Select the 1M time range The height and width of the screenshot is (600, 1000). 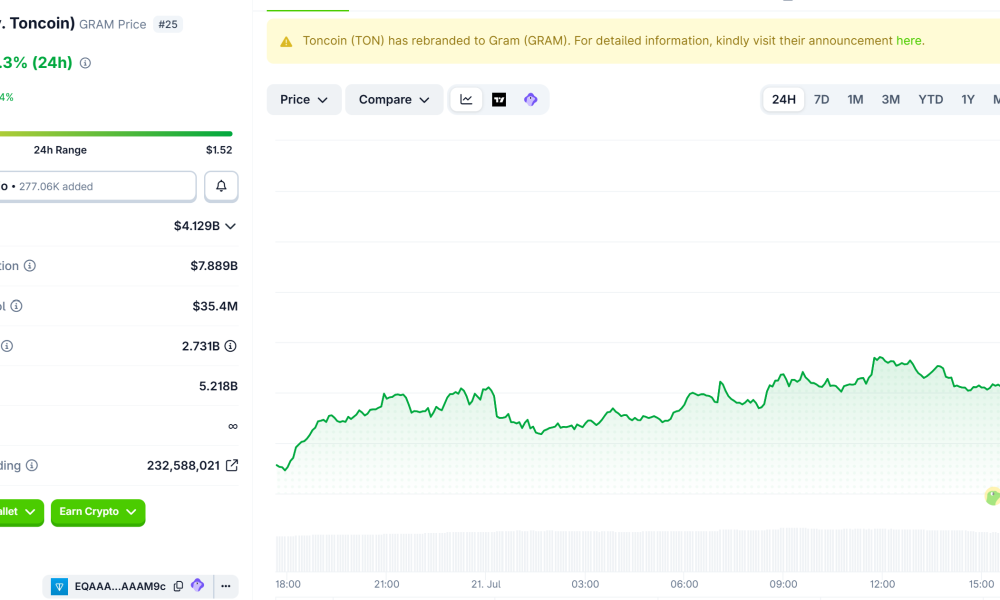tap(855, 99)
